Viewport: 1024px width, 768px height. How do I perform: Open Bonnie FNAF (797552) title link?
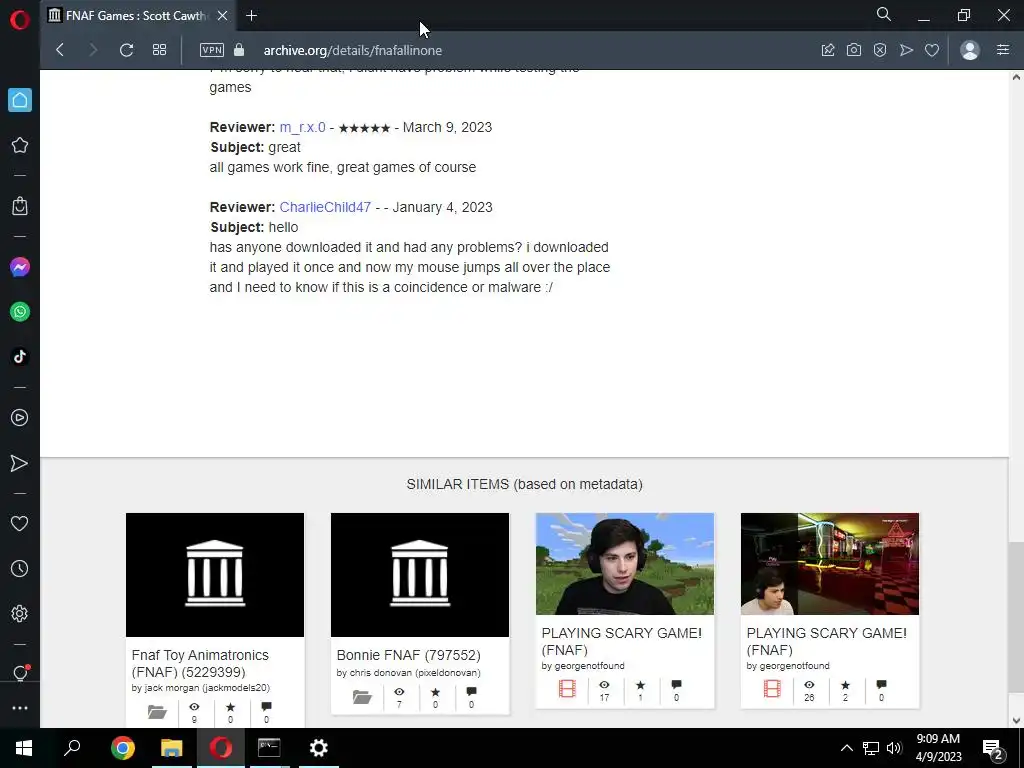(408, 655)
